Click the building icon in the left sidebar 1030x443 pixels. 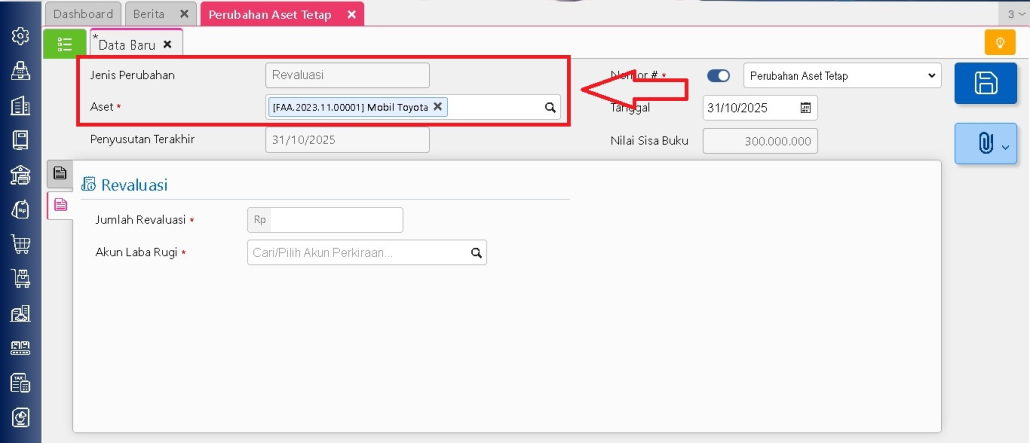tap(20, 105)
